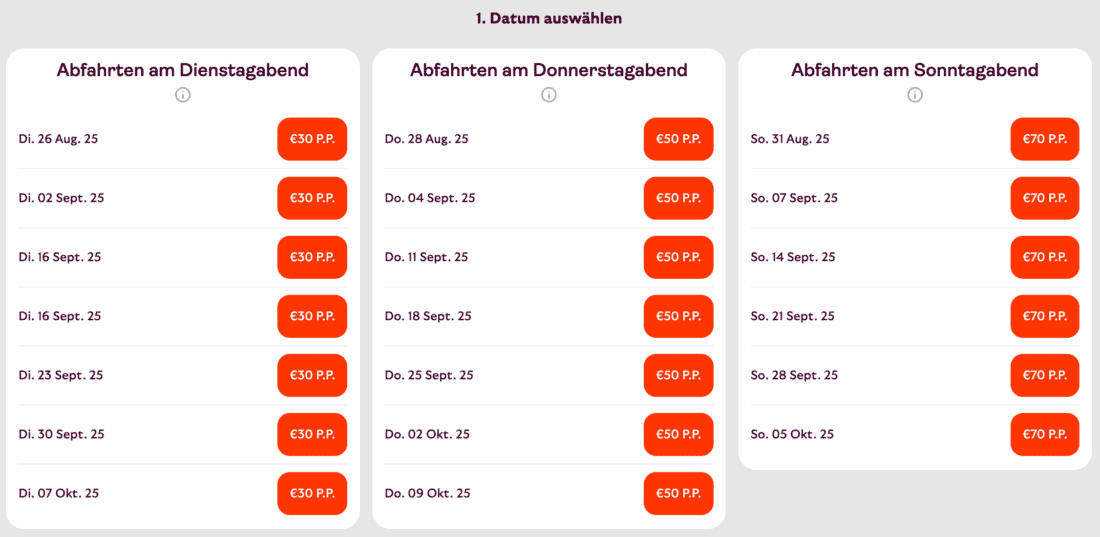The height and width of the screenshot is (537, 1100).
Task: Select €30 price for Di. 26 Aug. 25
Action: (312, 139)
